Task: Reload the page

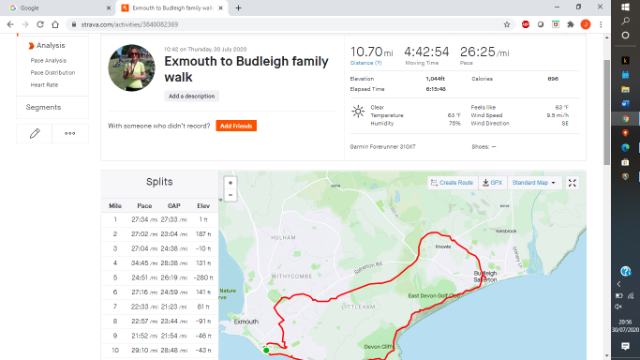Action: [x=40, y=24]
